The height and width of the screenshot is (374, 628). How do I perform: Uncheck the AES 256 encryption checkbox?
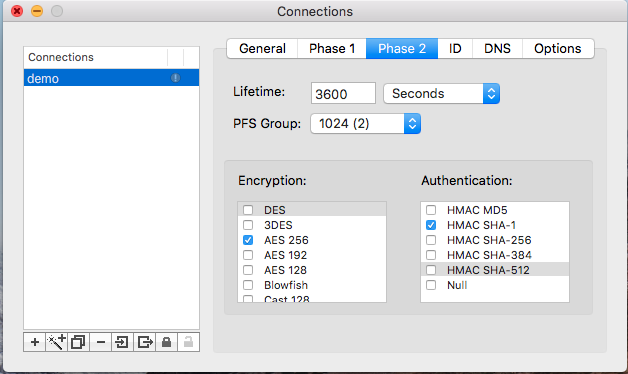248,240
